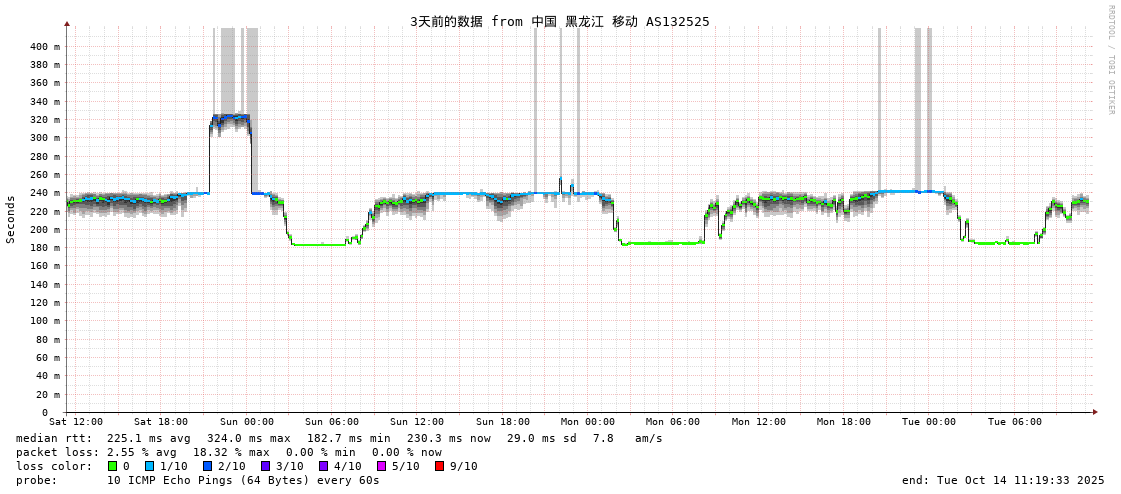
Task: Click the 'median rtt' statistics line
Action: point(339,438)
